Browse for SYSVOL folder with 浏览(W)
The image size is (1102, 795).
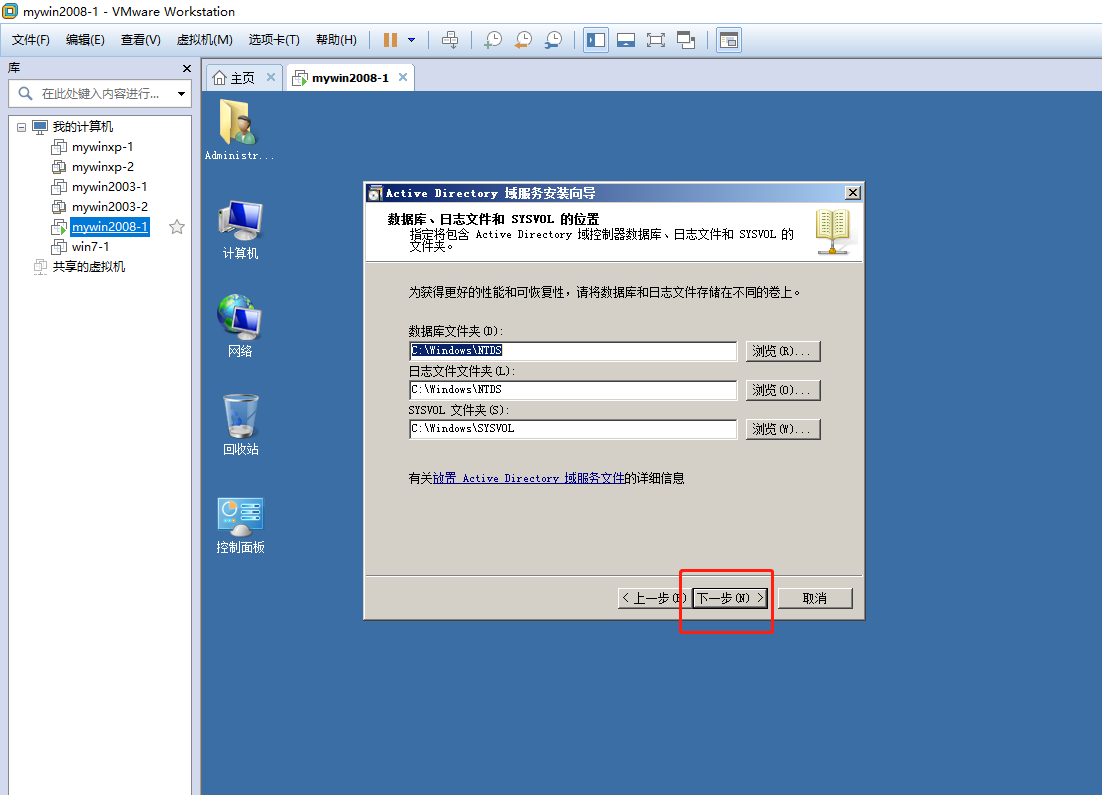[x=783, y=429]
